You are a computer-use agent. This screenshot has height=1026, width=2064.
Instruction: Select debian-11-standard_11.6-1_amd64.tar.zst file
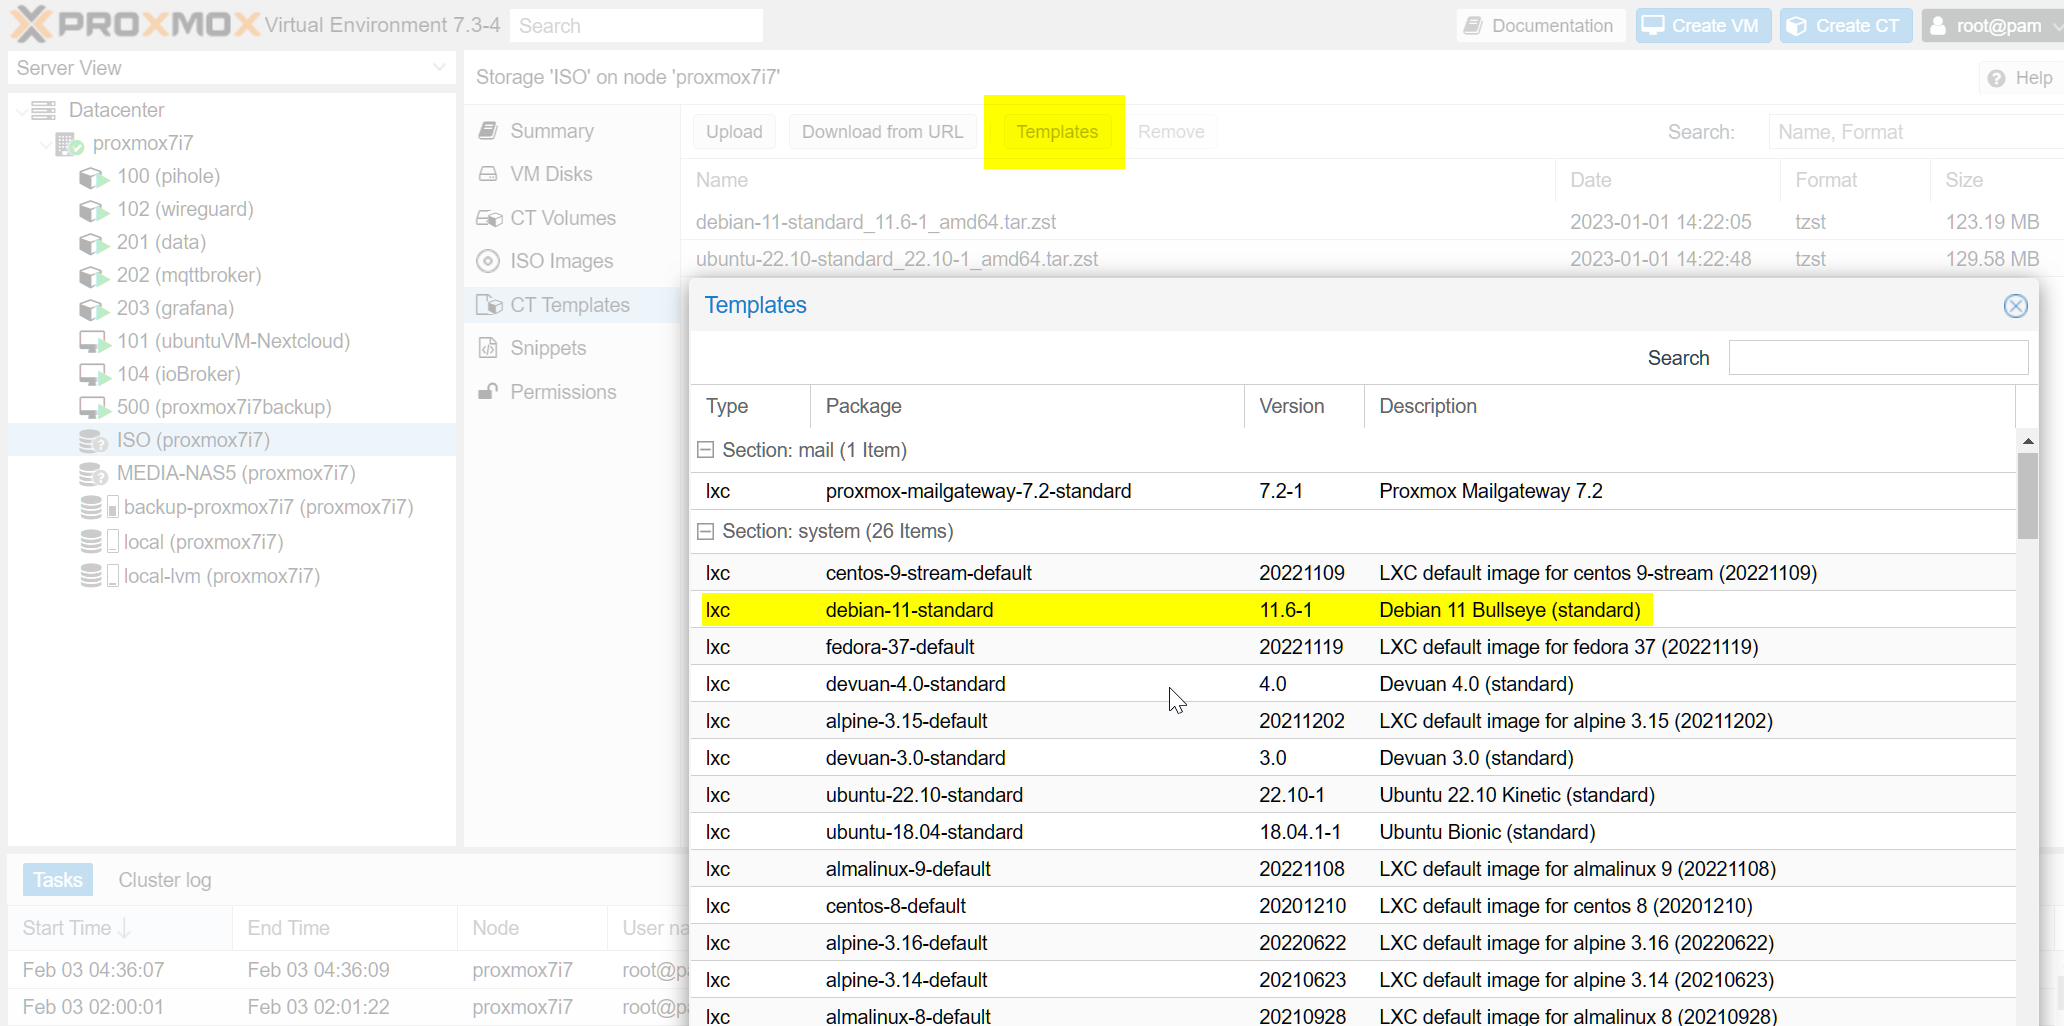pos(1372,222)
